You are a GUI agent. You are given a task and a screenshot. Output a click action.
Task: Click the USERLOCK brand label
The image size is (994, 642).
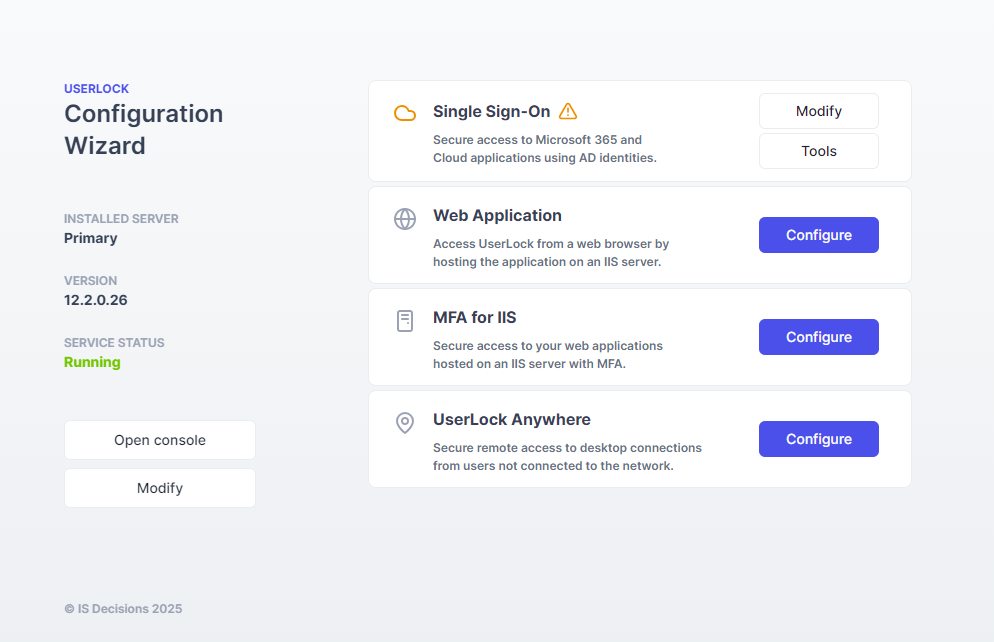97,89
